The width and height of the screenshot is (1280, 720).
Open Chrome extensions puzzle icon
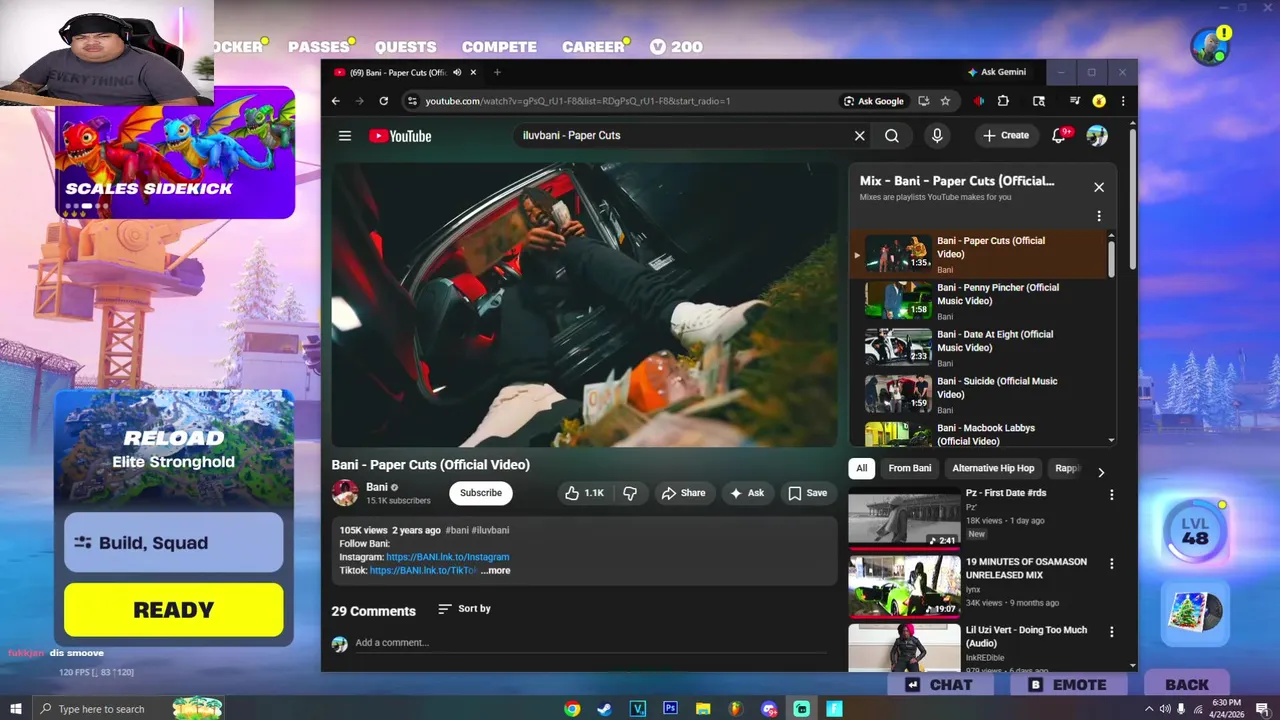pos(1003,101)
